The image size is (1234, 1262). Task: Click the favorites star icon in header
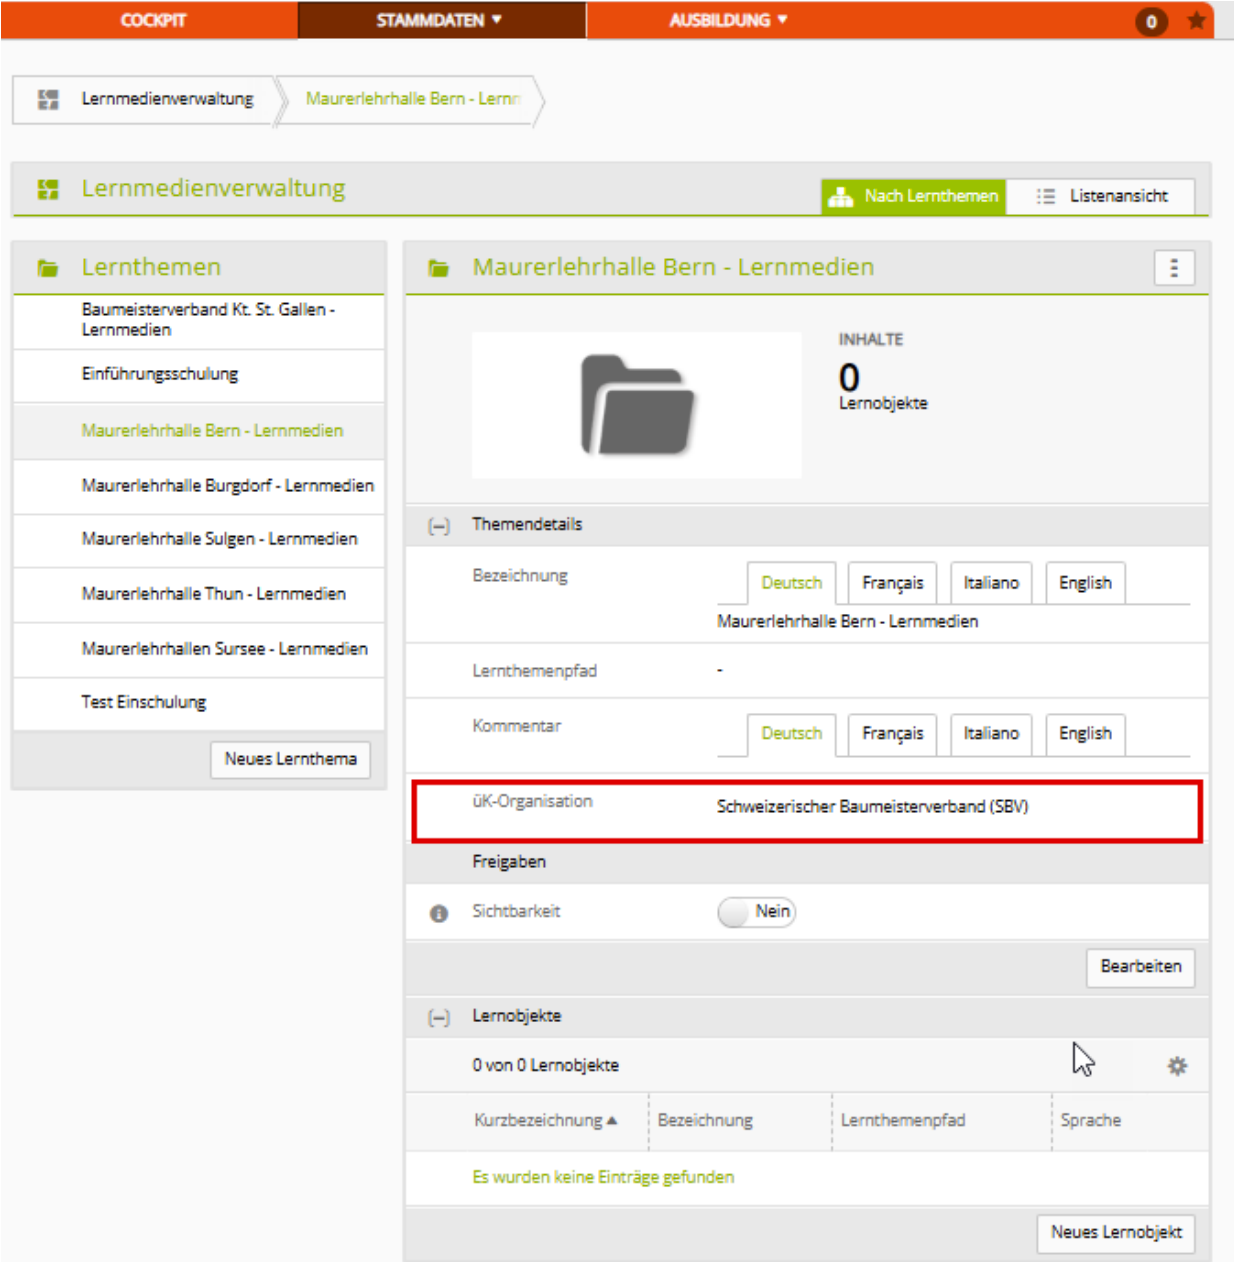[1196, 21]
